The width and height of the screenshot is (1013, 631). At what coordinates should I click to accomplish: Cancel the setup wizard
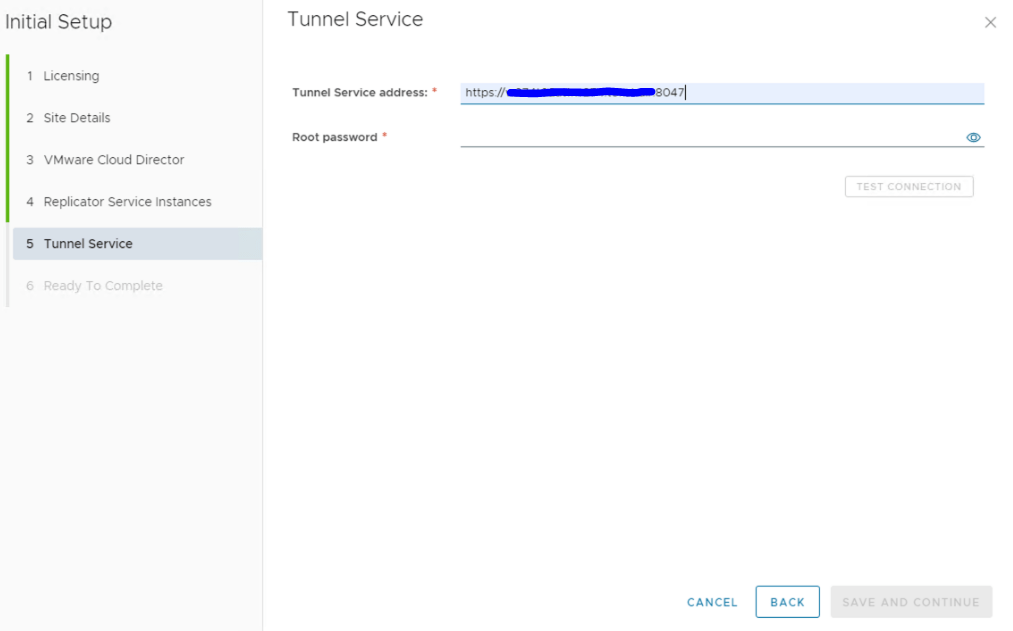tap(712, 602)
